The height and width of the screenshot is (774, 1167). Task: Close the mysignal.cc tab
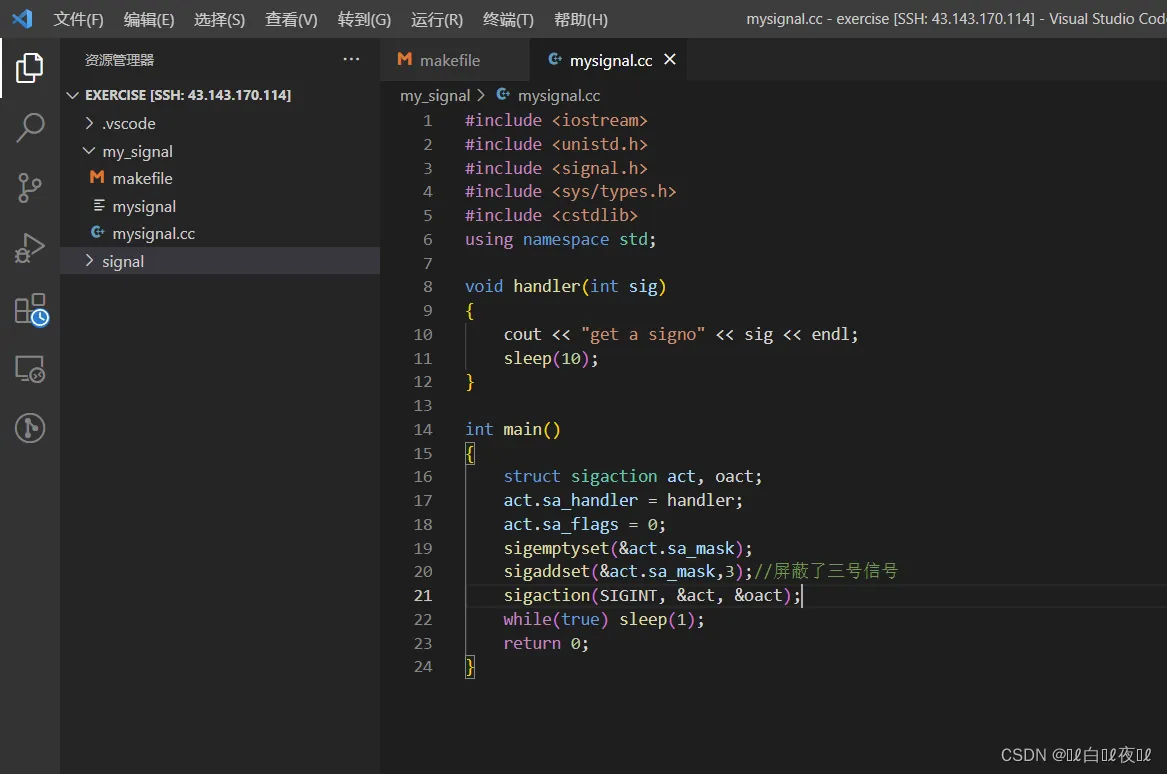(670, 60)
